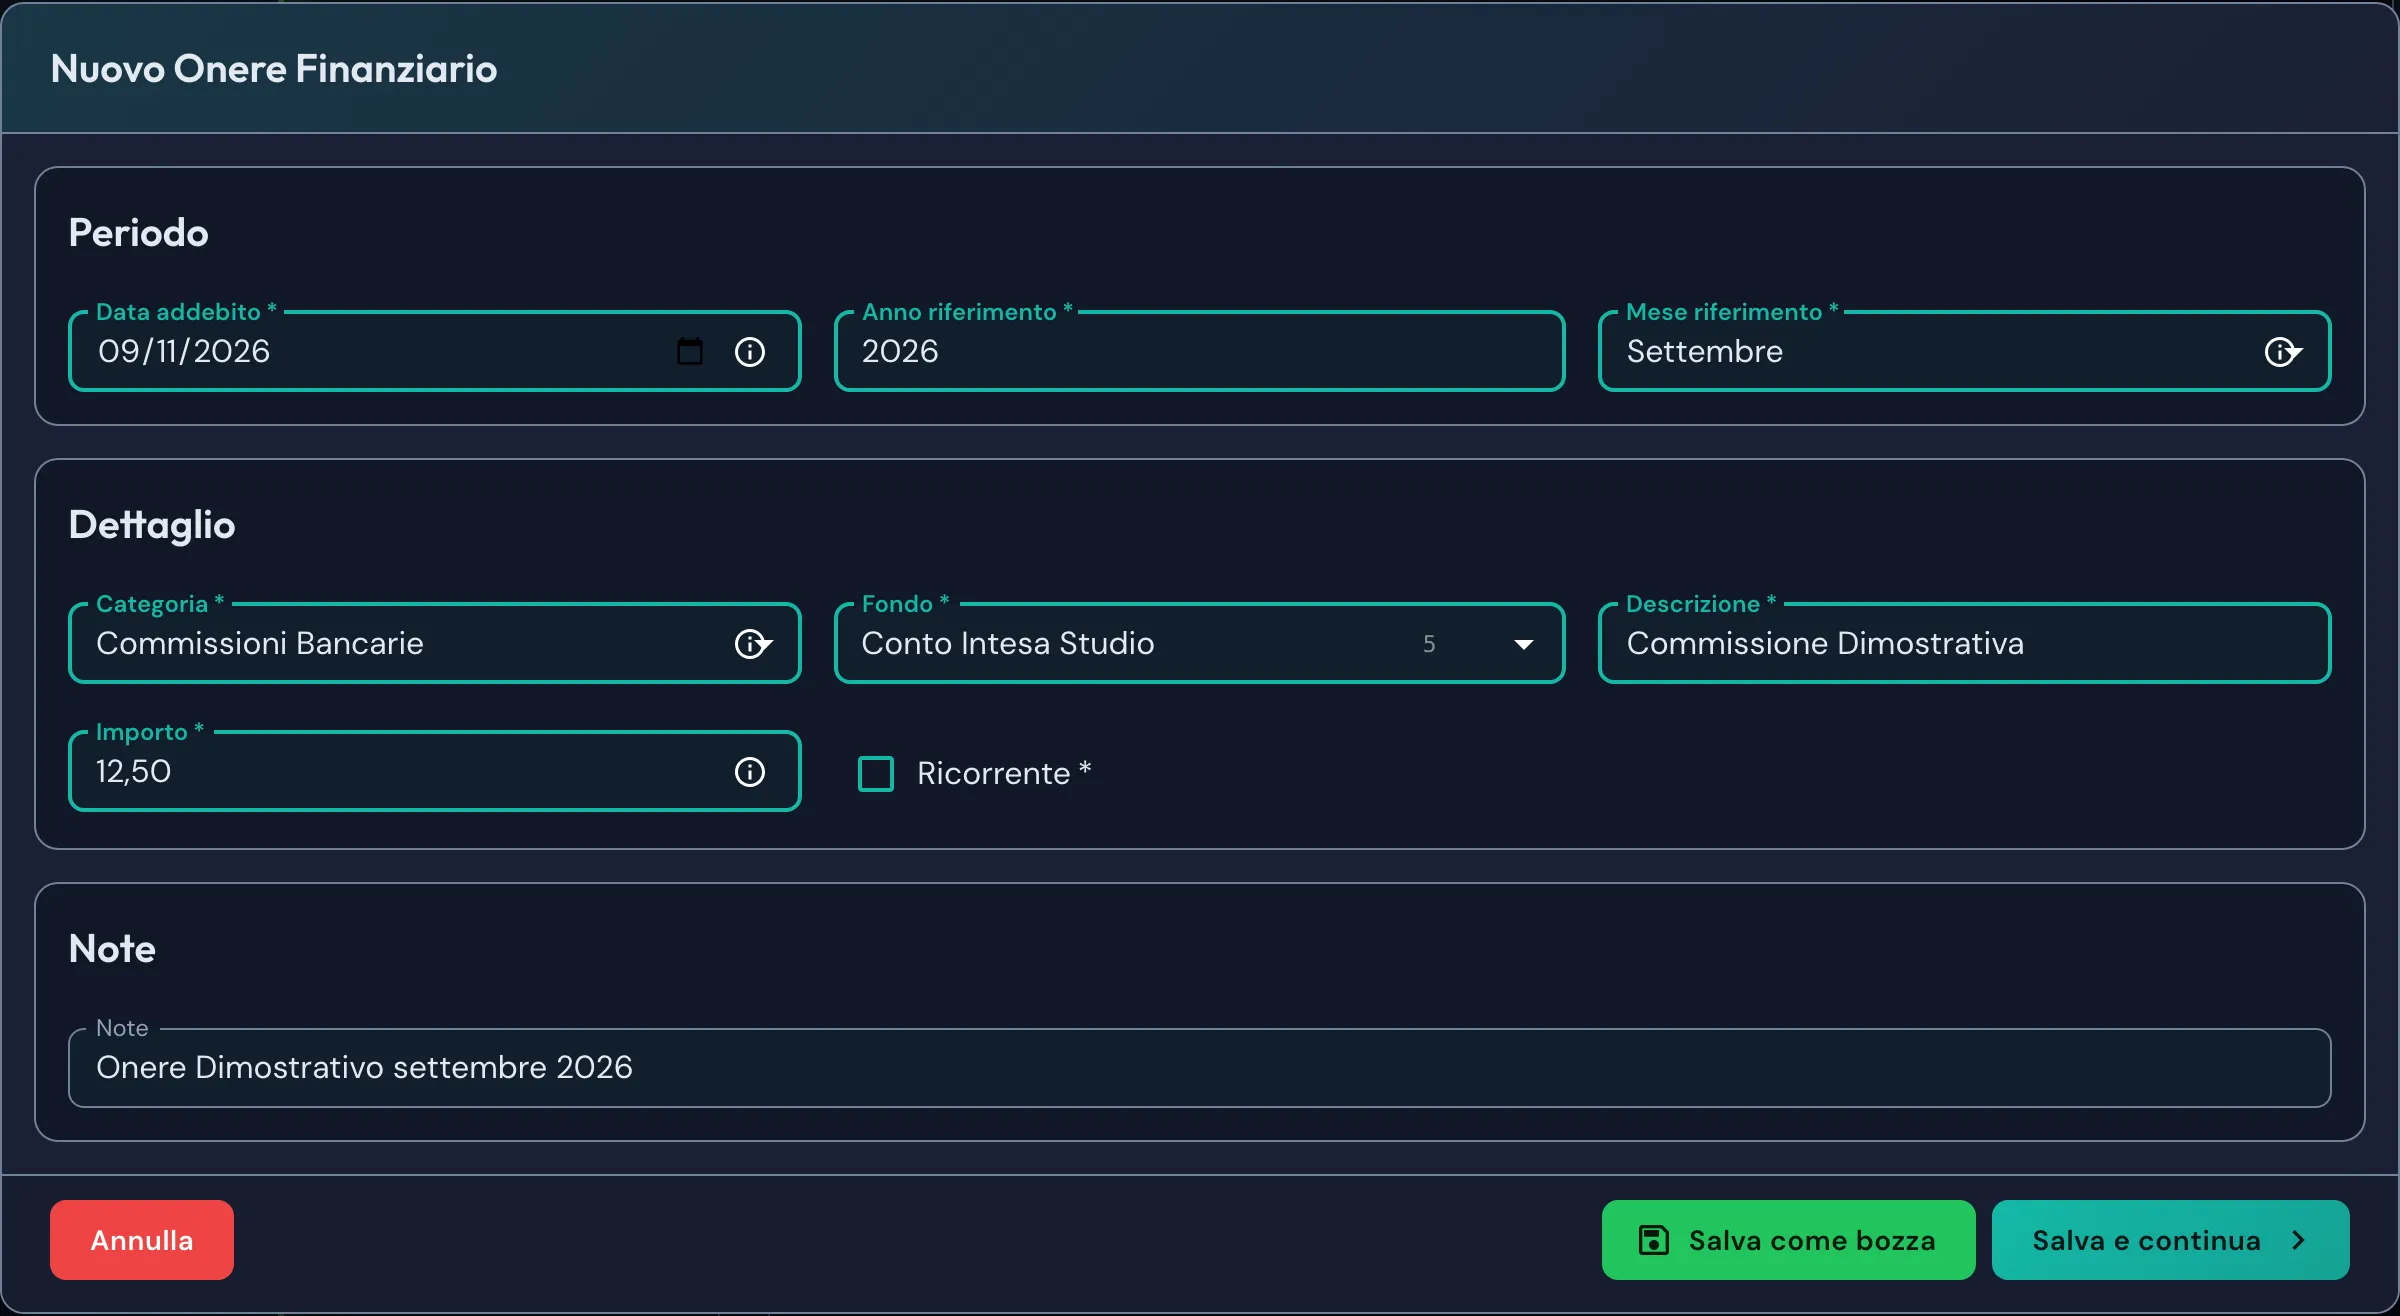Click the date value 09/11/2026
Viewport: 2400px width, 1316px height.
(184, 351)
